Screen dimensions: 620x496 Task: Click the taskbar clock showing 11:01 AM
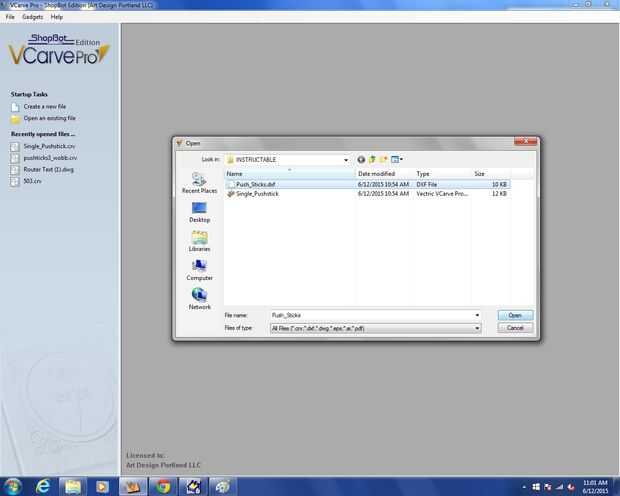pos(595,487)
